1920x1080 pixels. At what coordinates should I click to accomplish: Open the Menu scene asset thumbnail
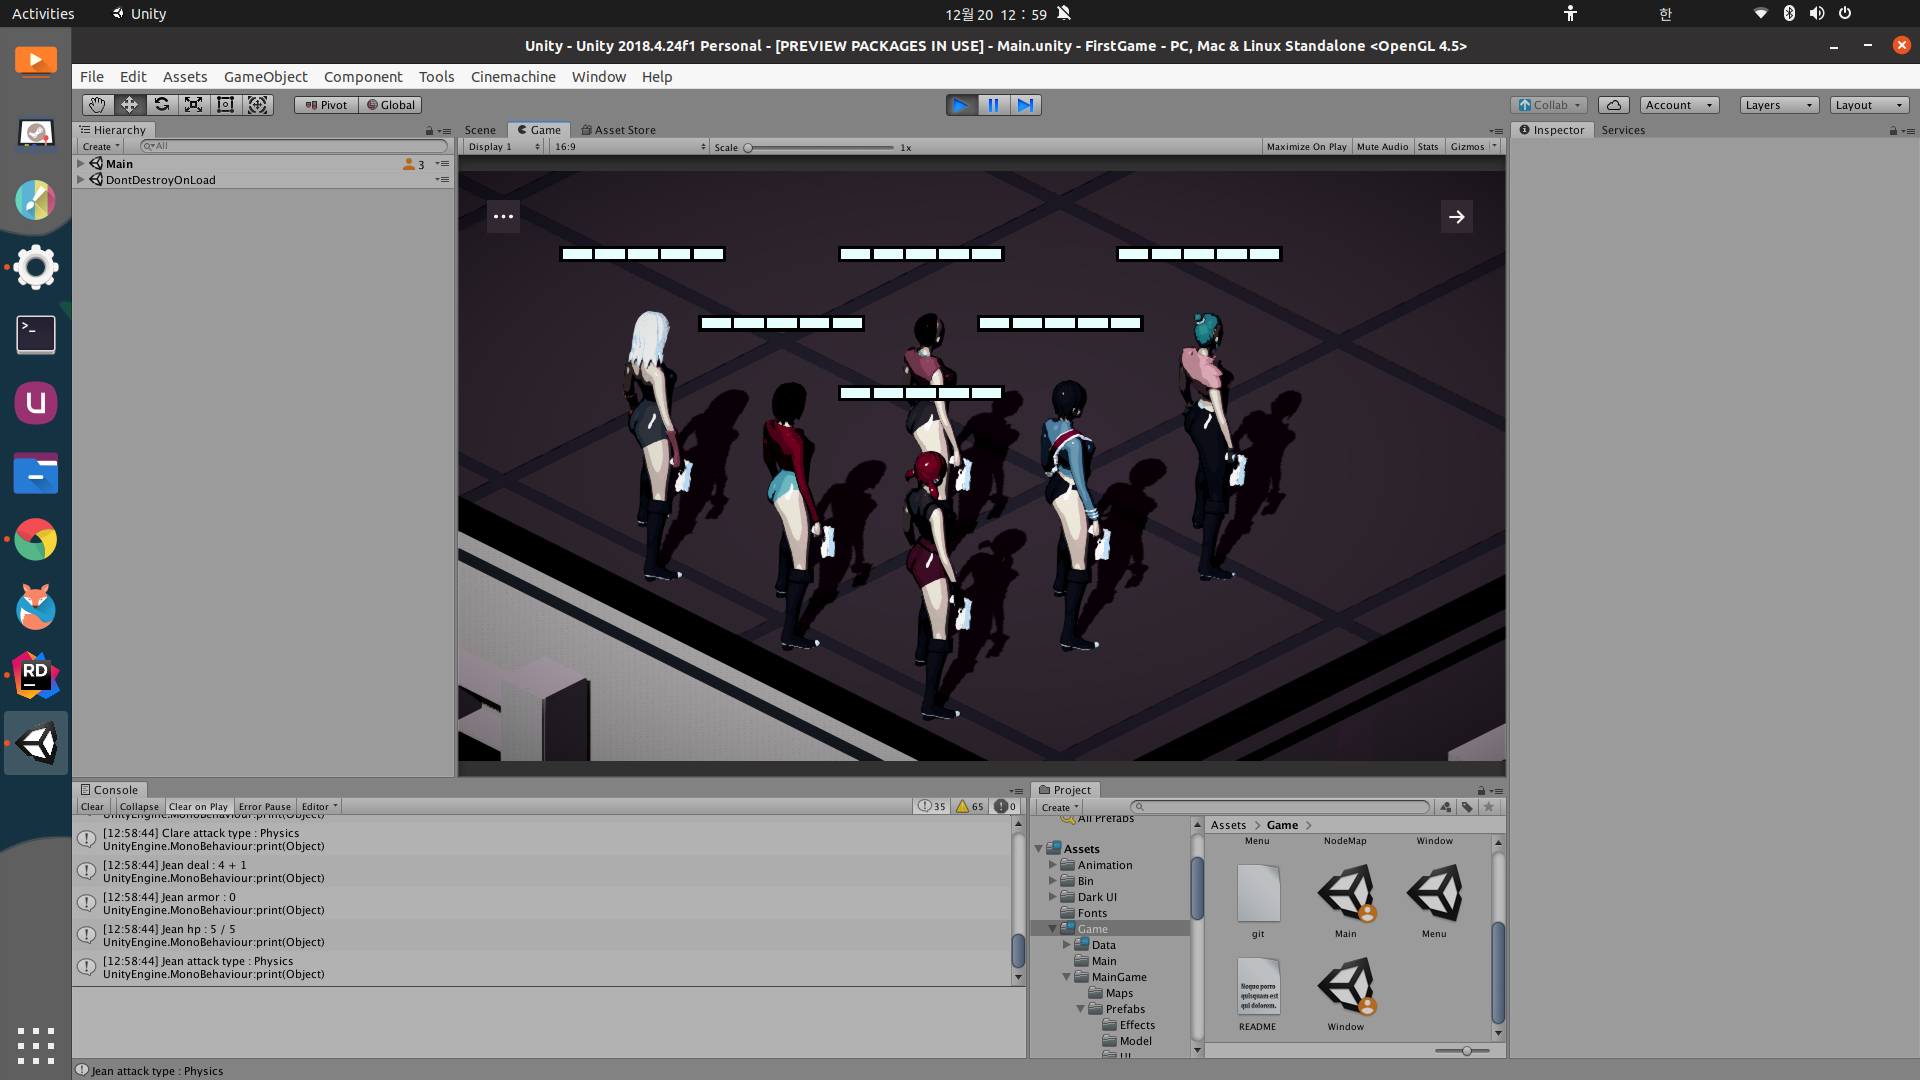(1434, 894)
